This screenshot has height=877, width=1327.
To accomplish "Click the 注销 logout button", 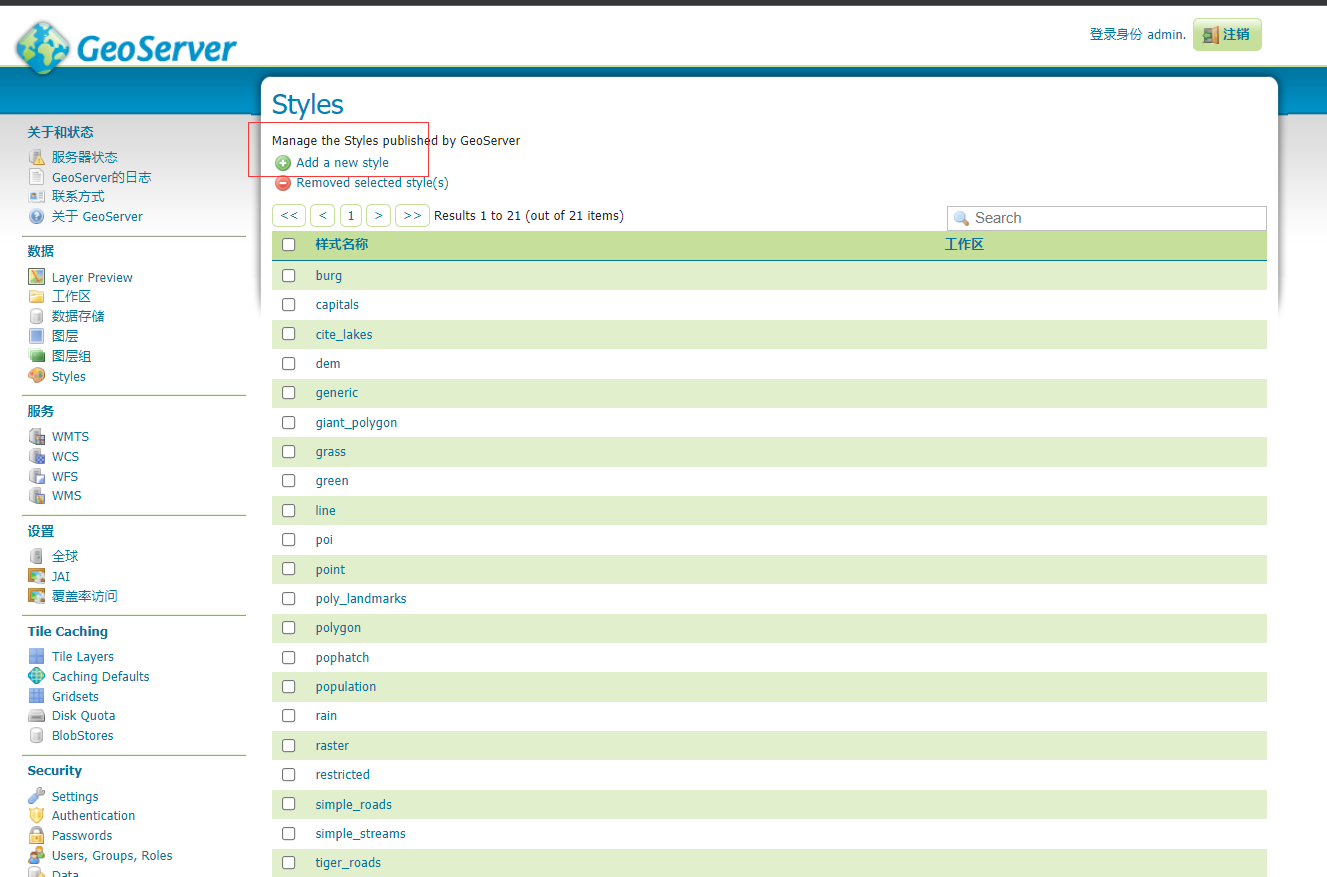I will tap(1227, 34).
